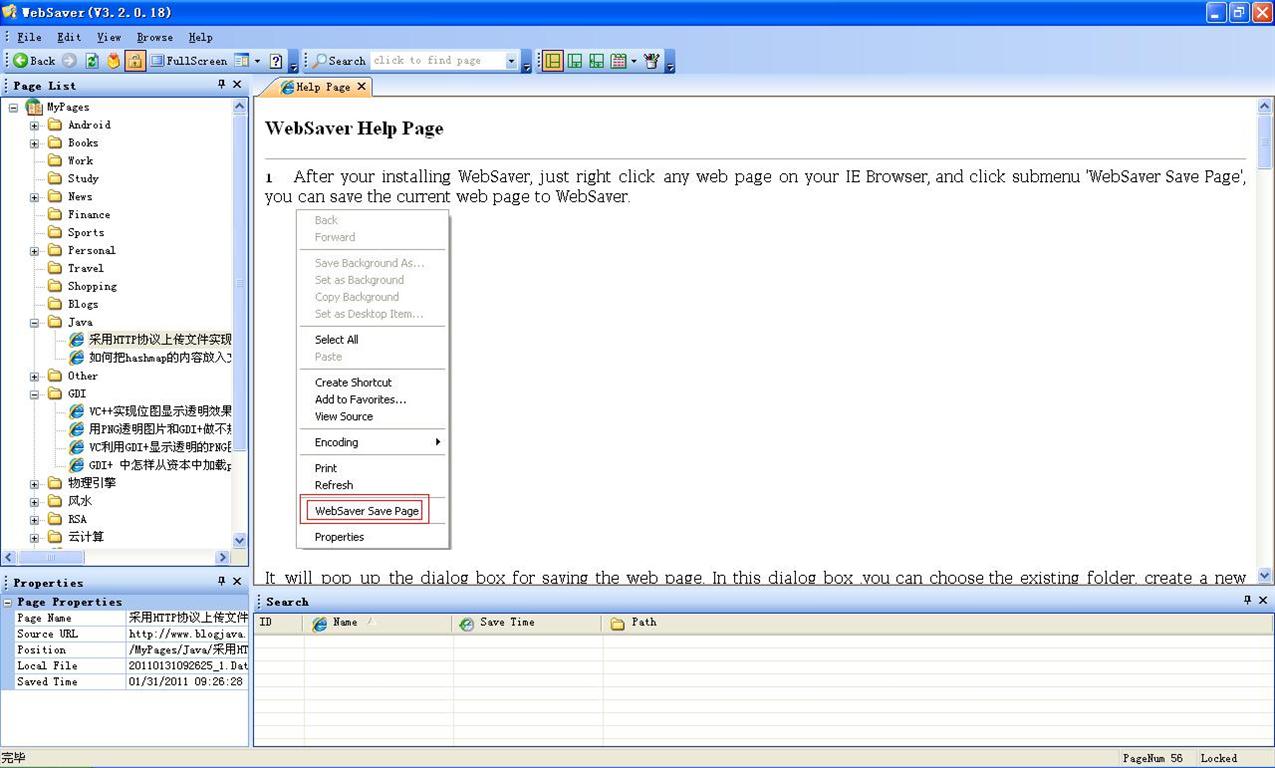Open the '用PNG透明图片和GDI+' page

pyautogui.click(x=160, y=429)
